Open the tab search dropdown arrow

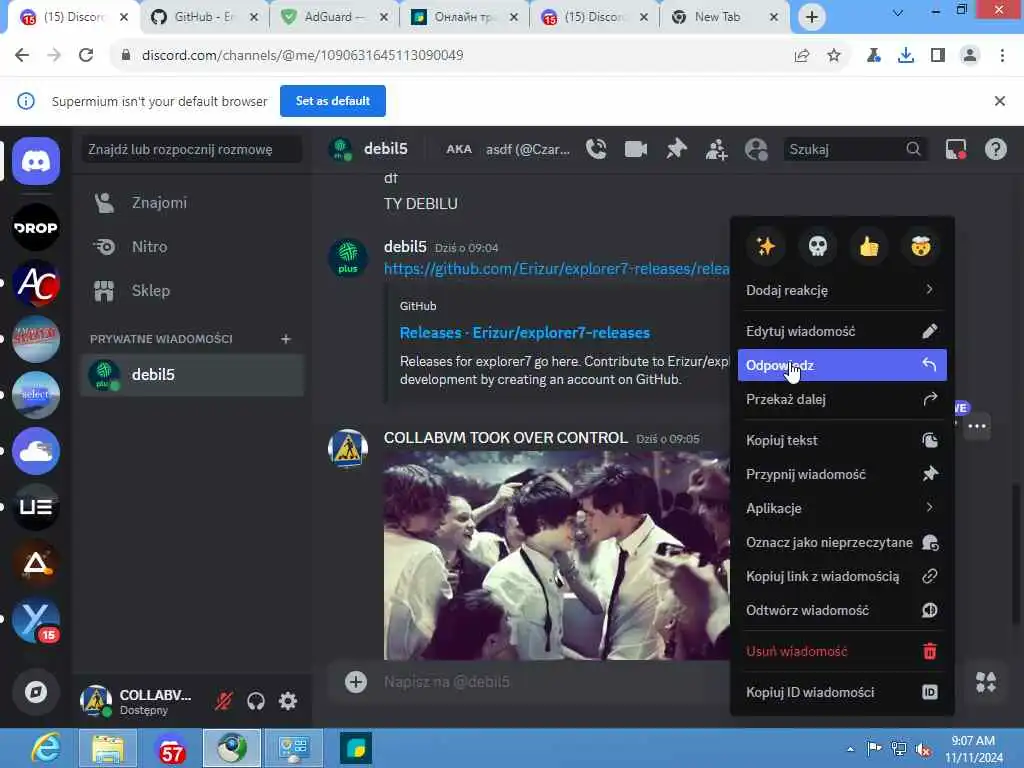(898, 12)
